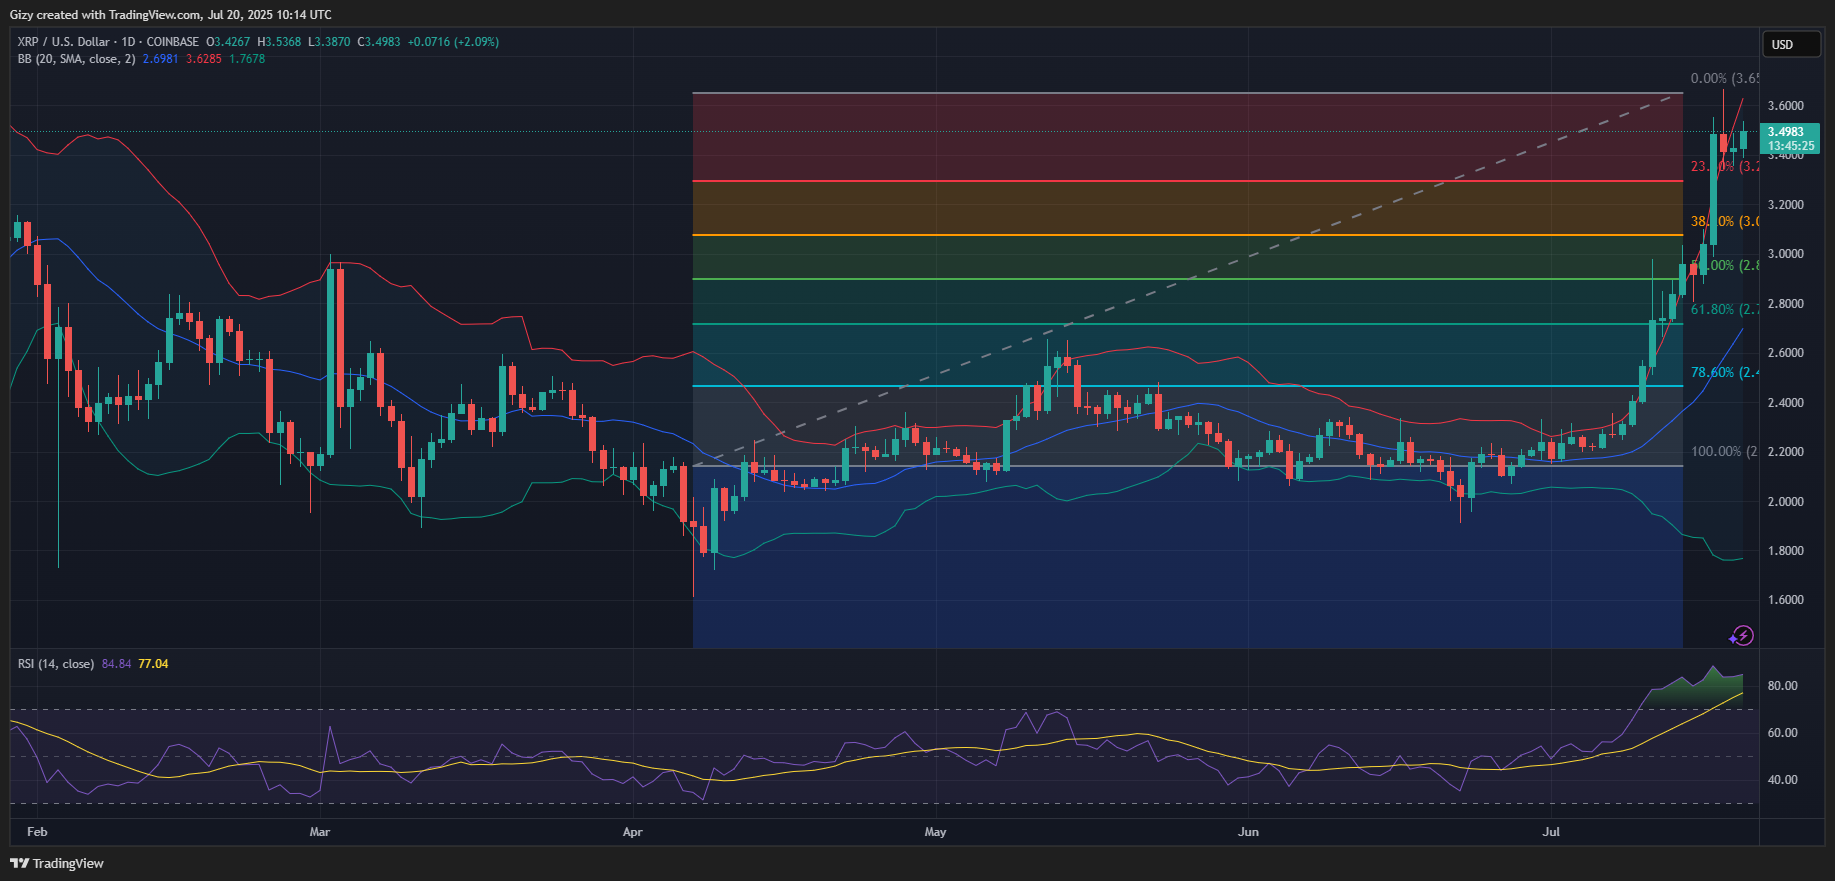Screen dimensions: 1835x881
Task: Select the BB (20, SMA, close, 2) indicator legend
Action: (76, 59)
